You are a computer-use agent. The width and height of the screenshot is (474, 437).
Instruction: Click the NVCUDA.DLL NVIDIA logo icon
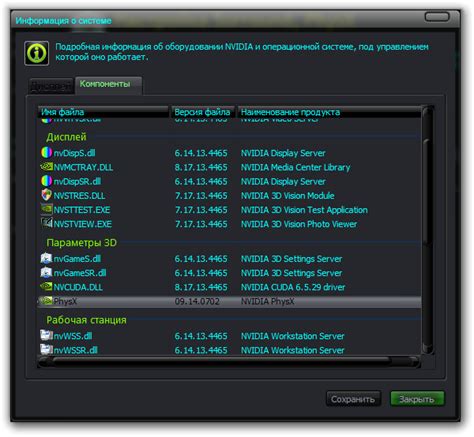[x=46, y=287]
